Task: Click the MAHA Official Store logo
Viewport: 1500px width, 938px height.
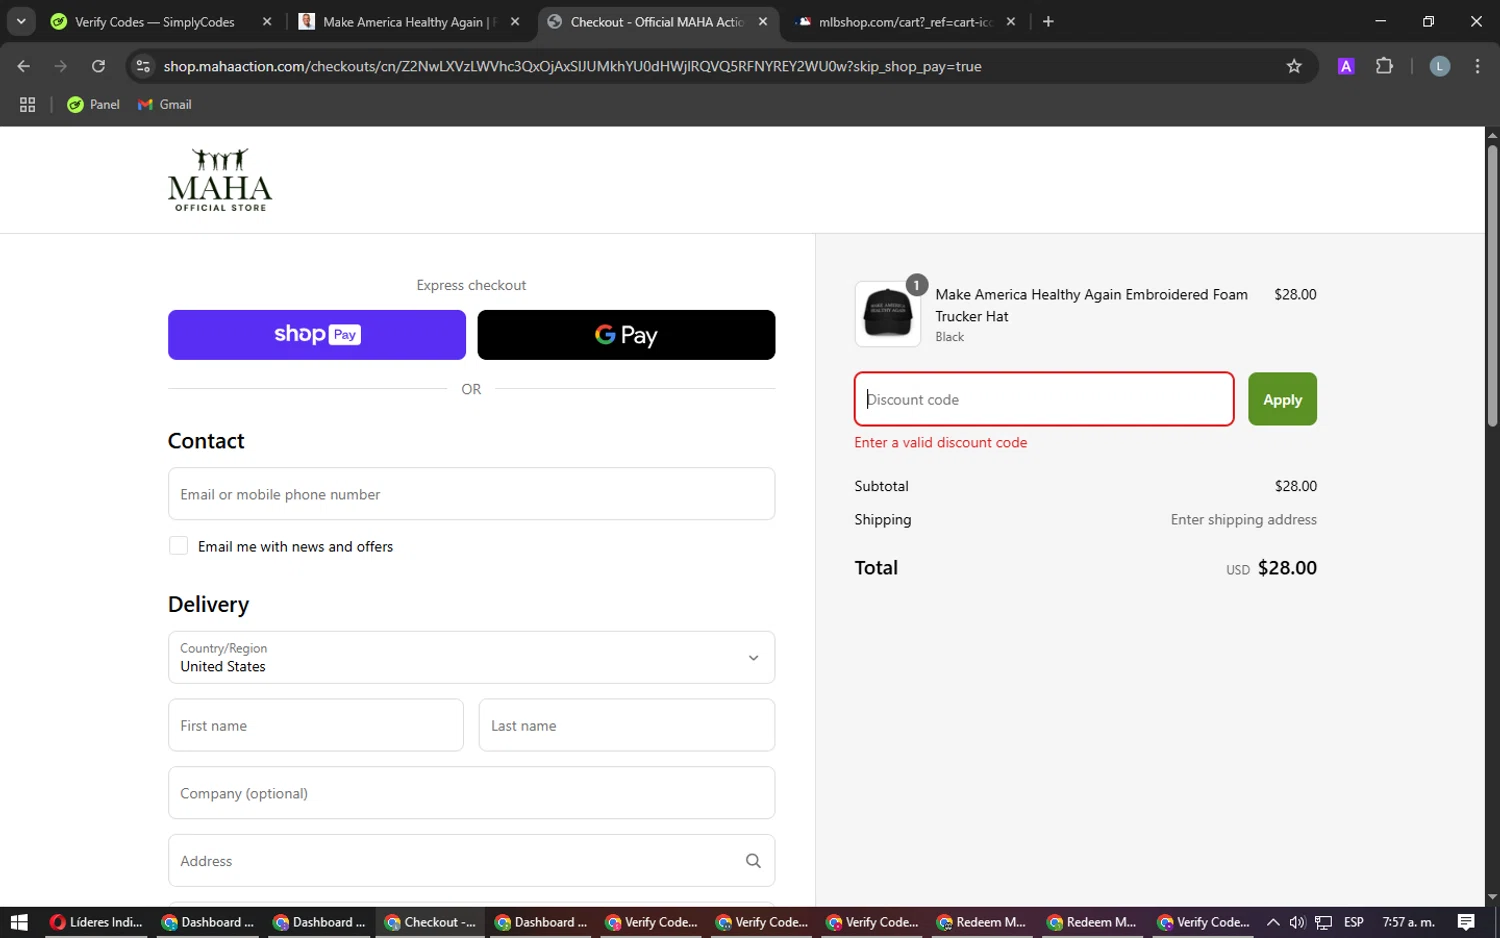Action: pyautogui.click(x=220, y=180)
